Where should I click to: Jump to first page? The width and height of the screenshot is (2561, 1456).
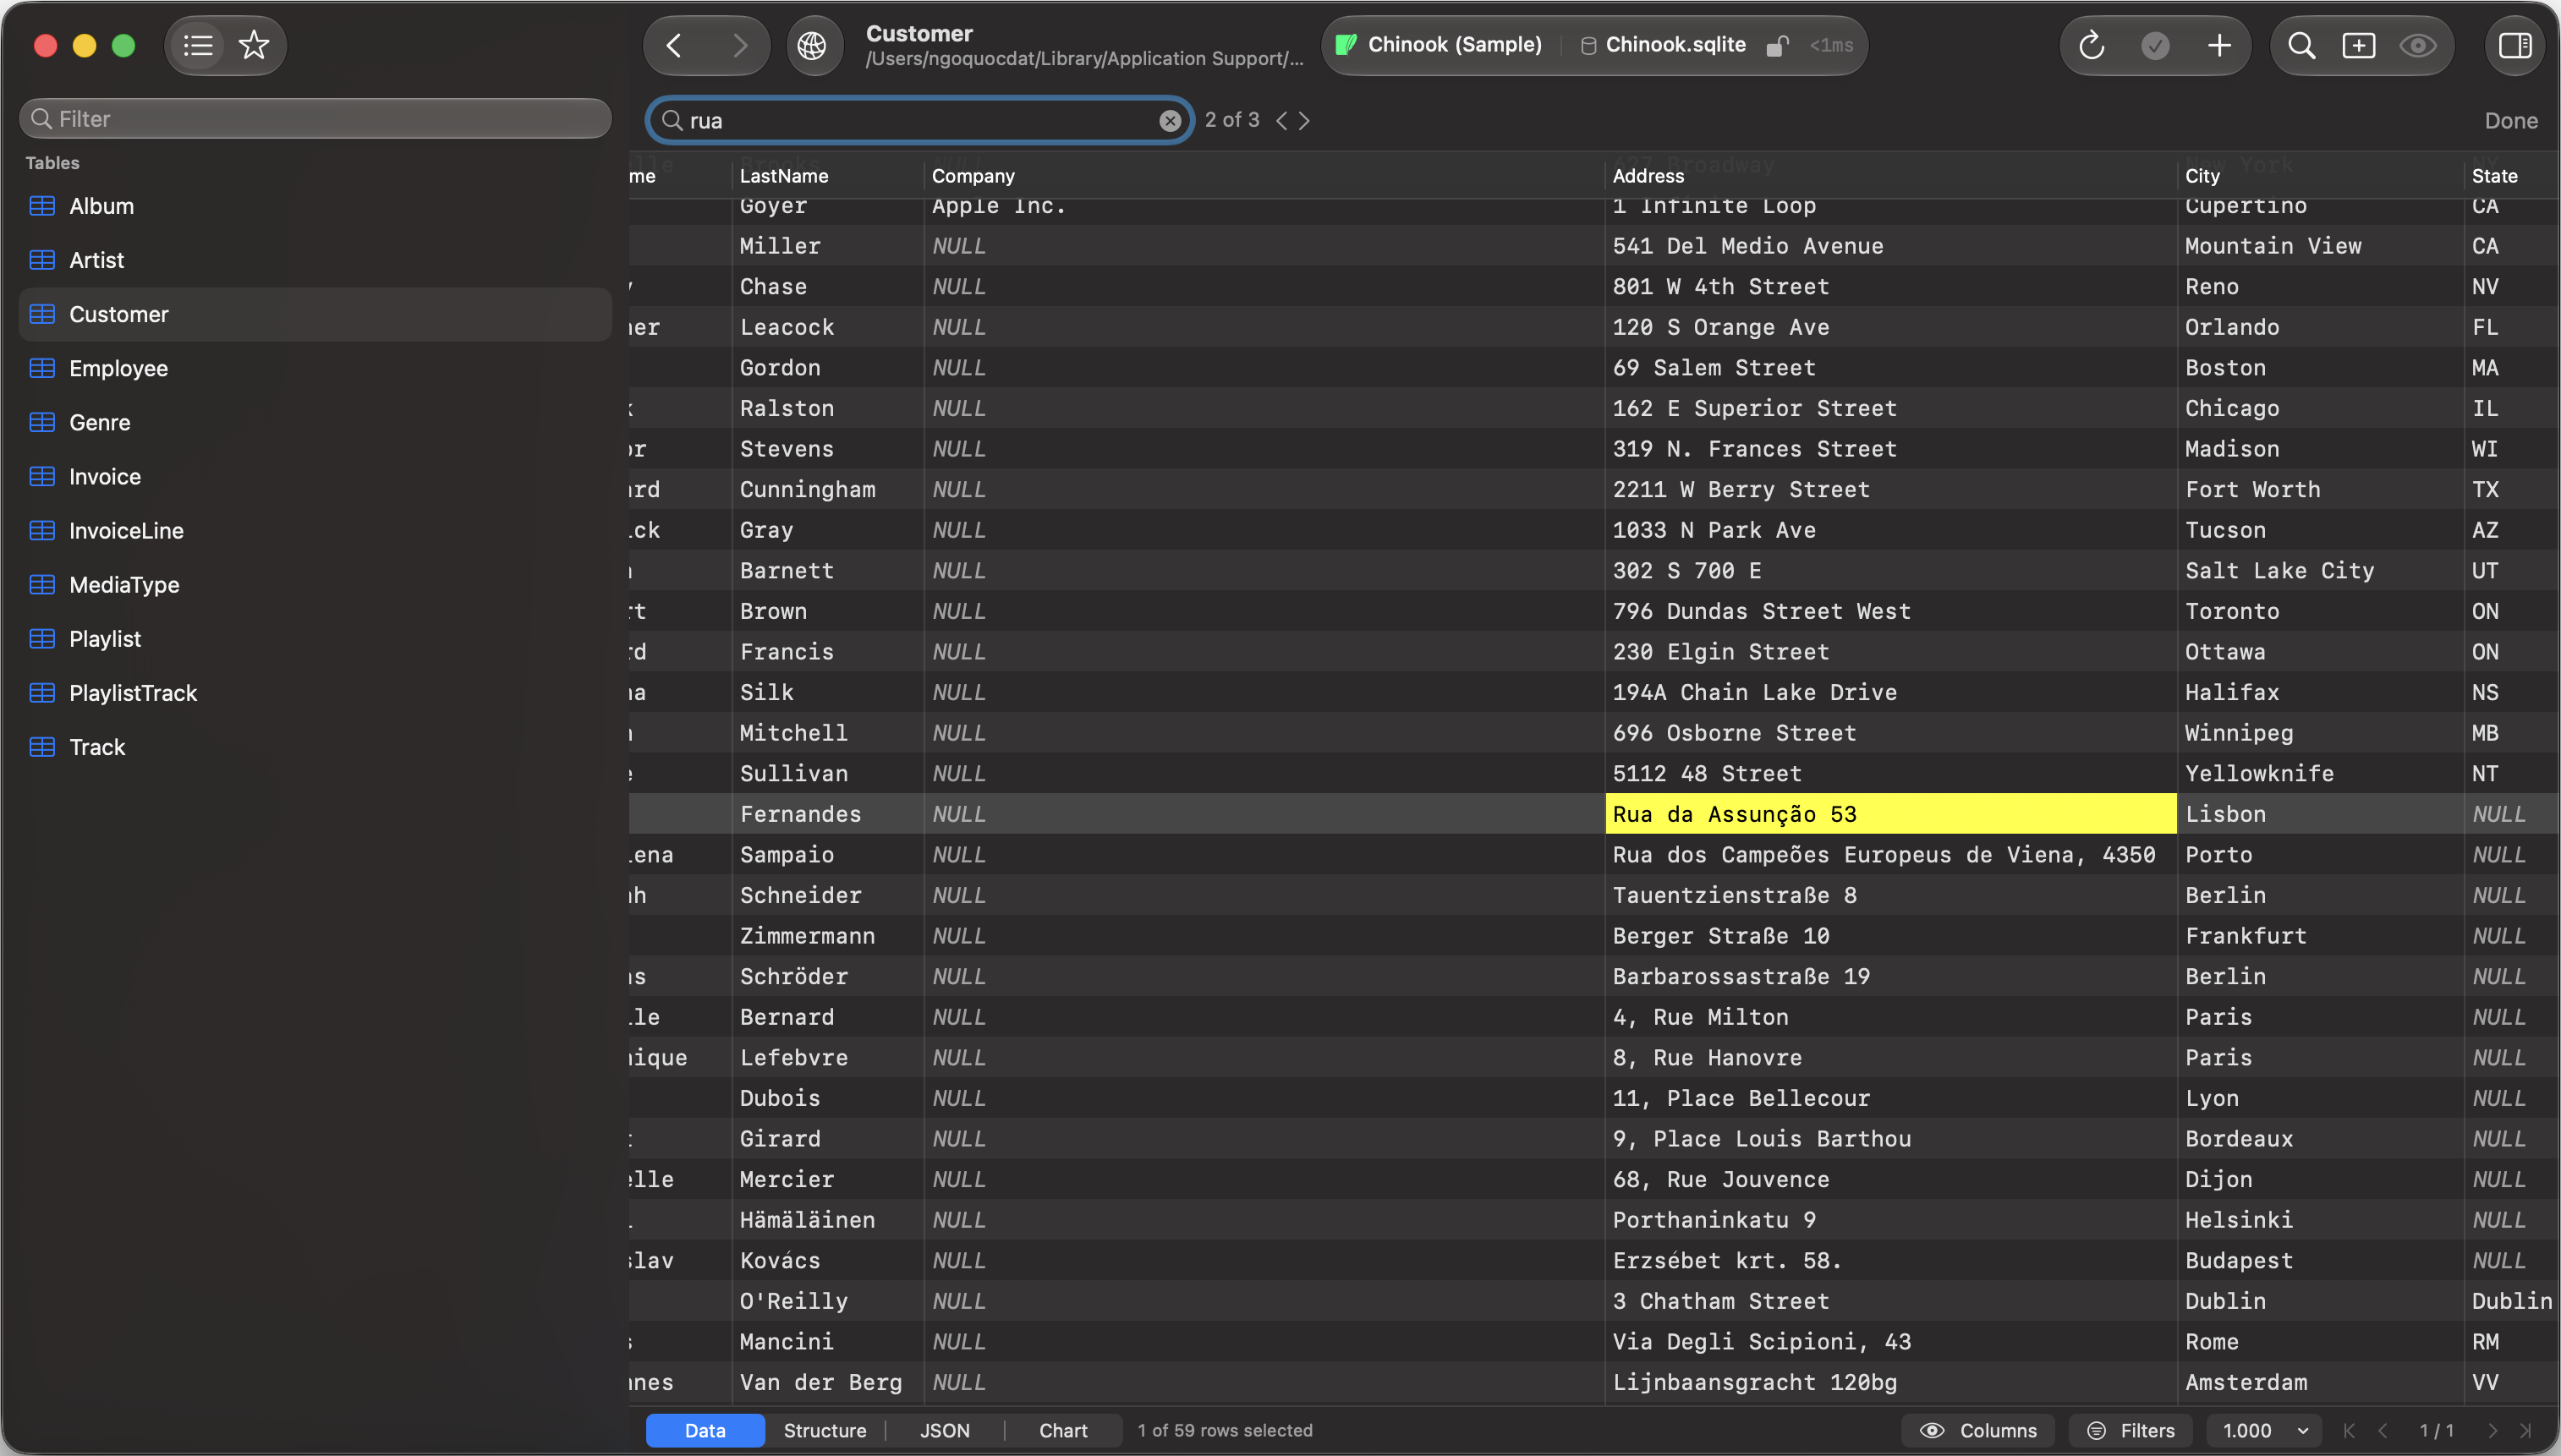point(2349,1430)
